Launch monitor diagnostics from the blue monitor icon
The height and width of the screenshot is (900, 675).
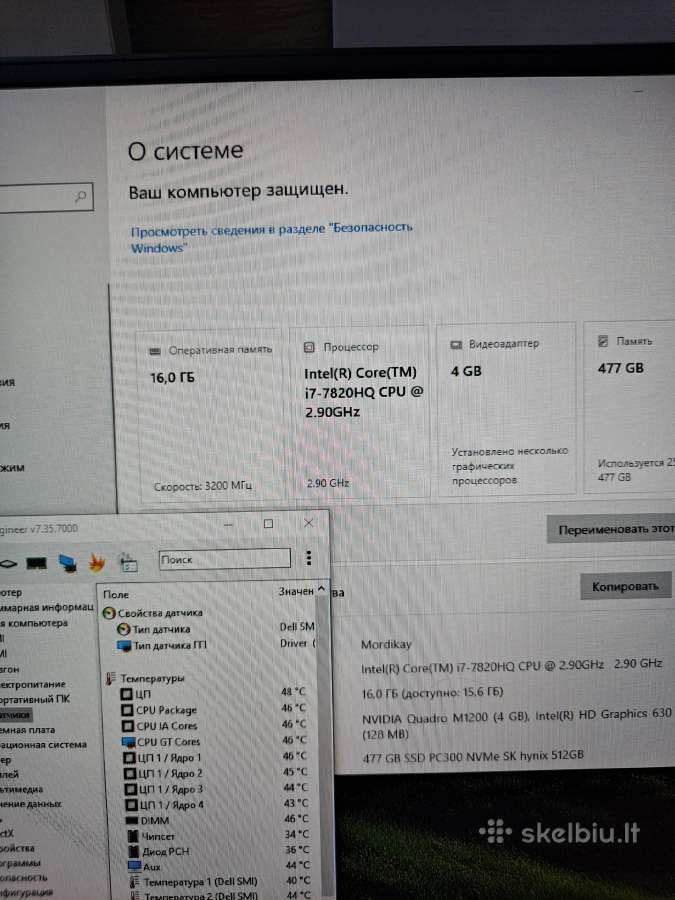[68, 563]
